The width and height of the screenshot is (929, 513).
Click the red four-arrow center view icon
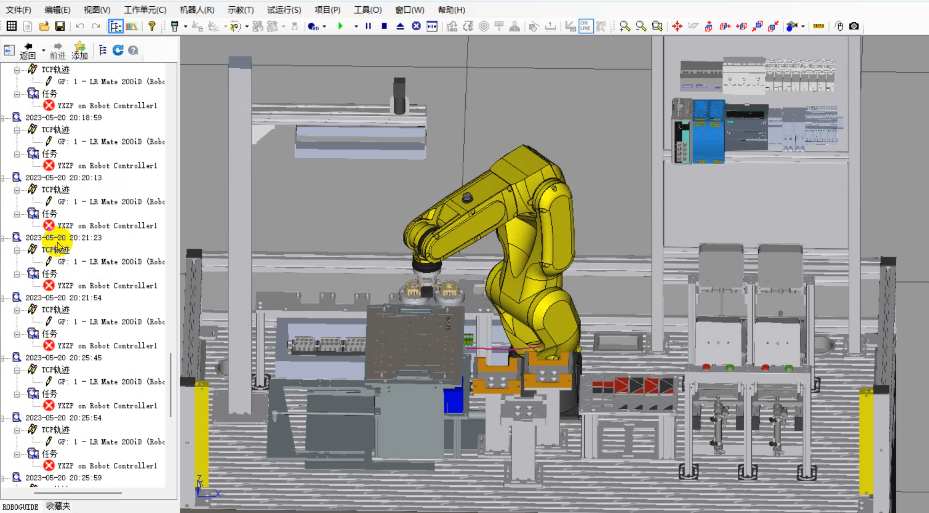(677, 26)
